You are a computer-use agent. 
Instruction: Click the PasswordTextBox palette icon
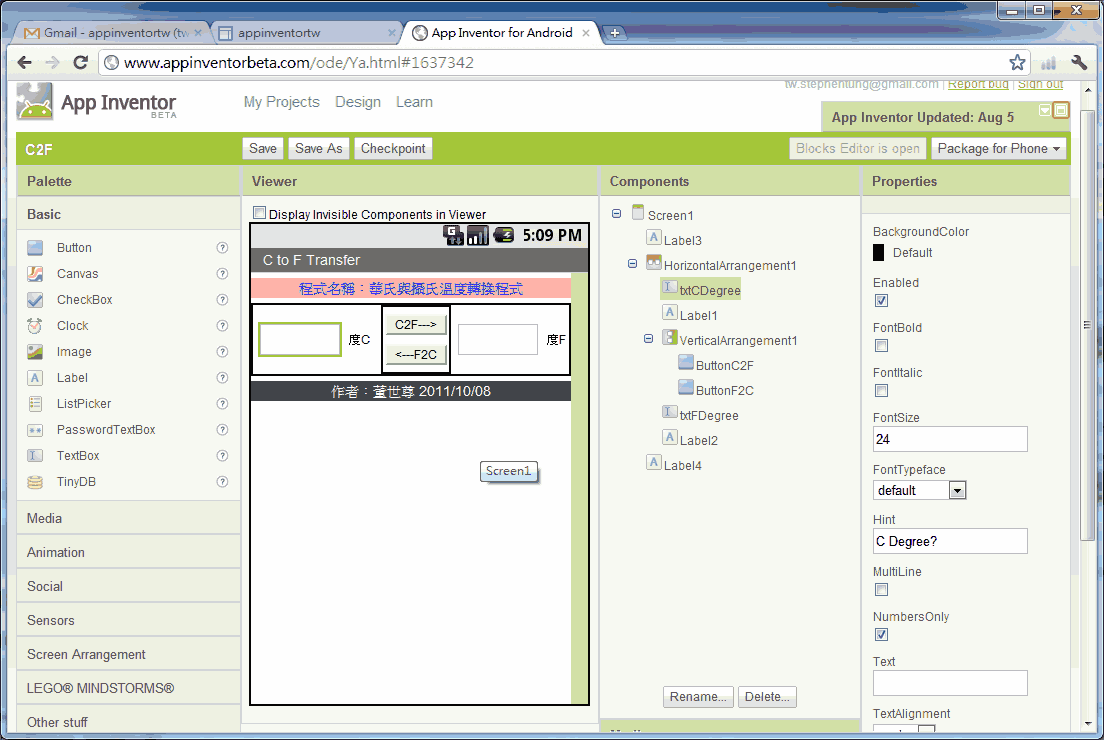tap(35, 430)
